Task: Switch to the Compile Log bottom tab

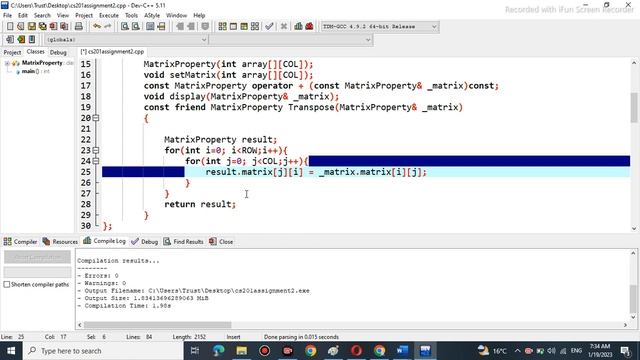Action: point(104,241)
